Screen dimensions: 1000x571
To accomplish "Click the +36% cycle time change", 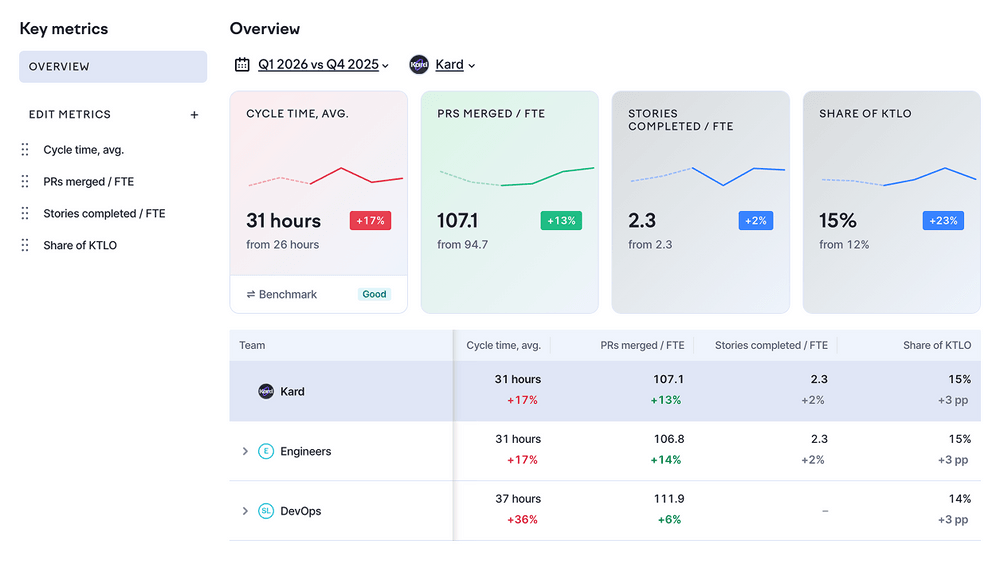I will click(x=522, y=520).
